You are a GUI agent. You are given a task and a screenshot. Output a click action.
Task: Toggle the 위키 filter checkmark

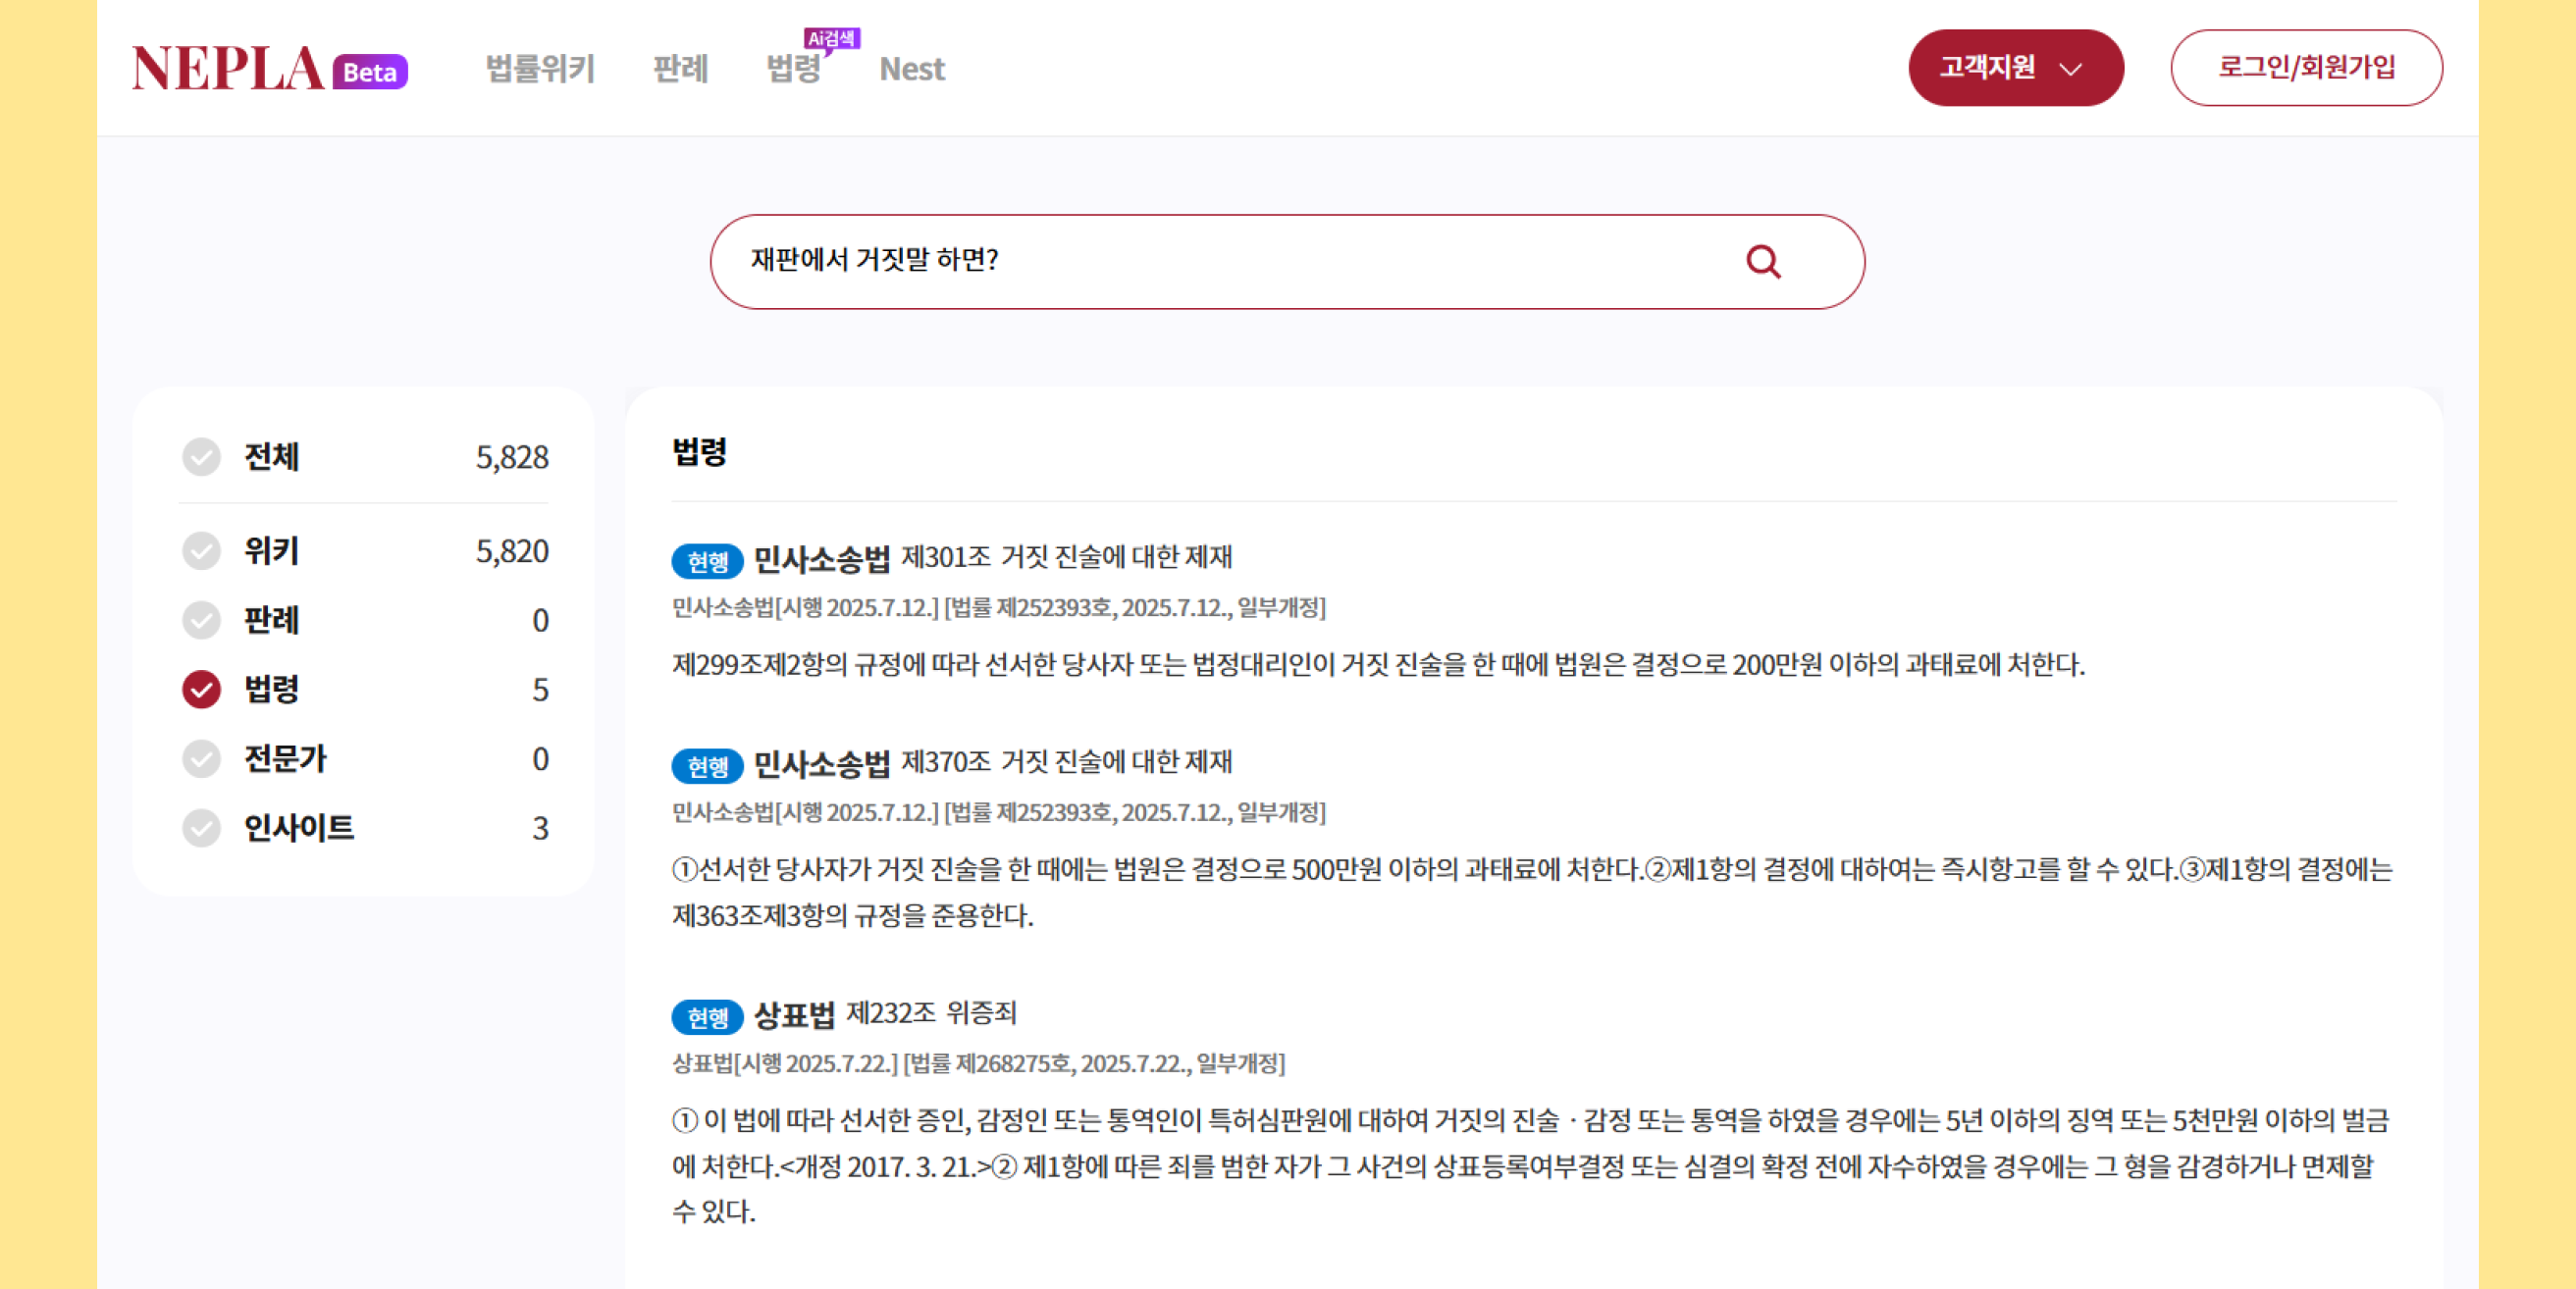(201, 551)
